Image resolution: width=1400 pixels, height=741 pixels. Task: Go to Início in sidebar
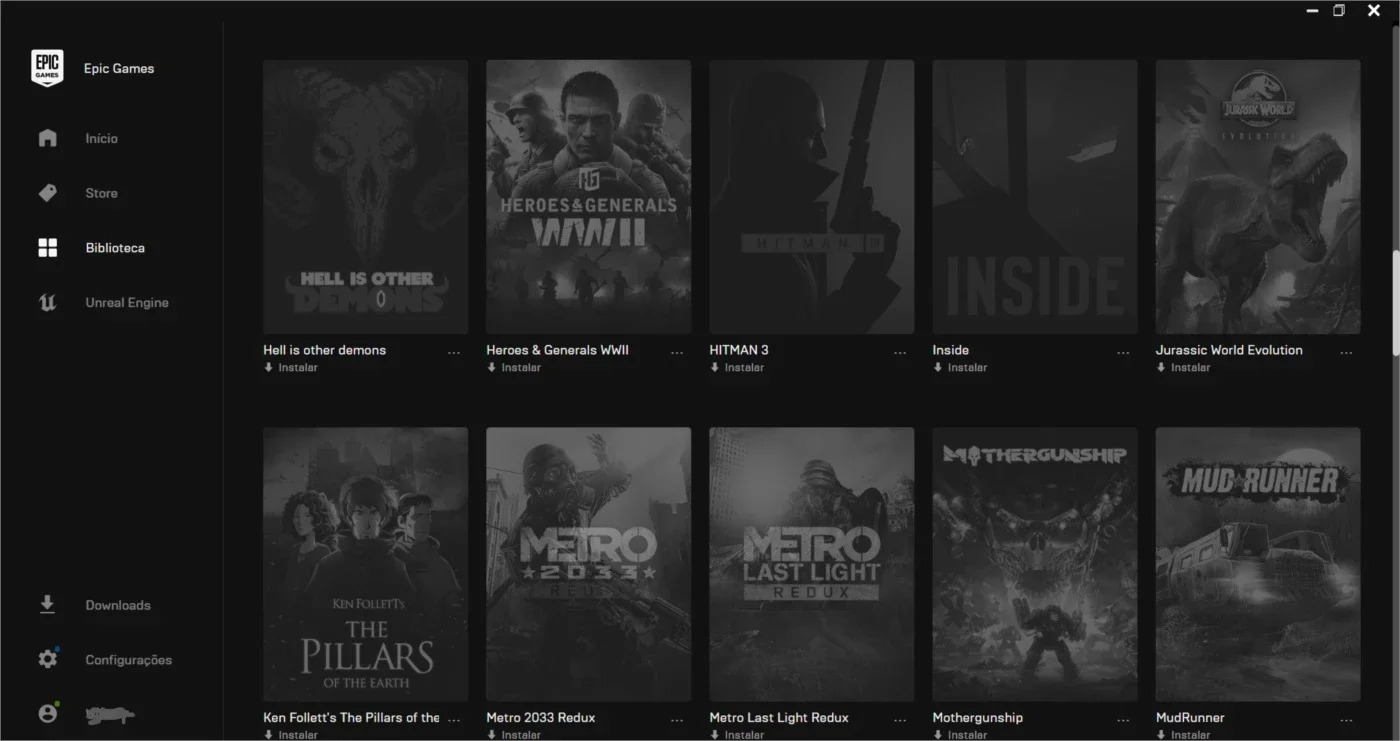(x=101, y=139)
